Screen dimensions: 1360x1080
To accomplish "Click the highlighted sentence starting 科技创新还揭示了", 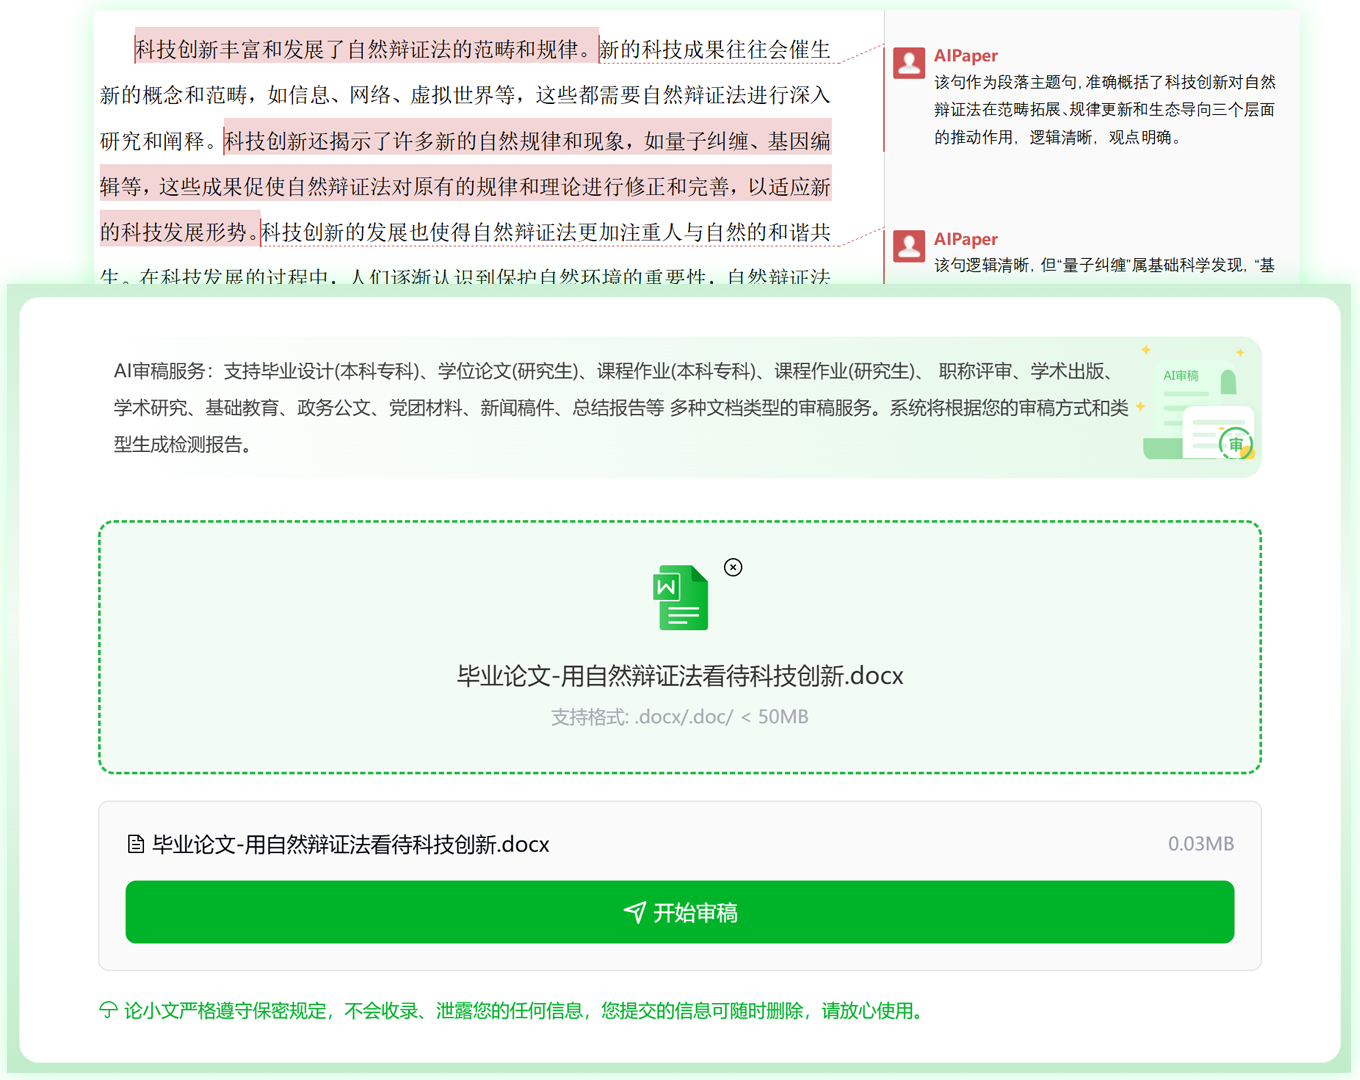I will pyautogui.click(x=527, y=141).
